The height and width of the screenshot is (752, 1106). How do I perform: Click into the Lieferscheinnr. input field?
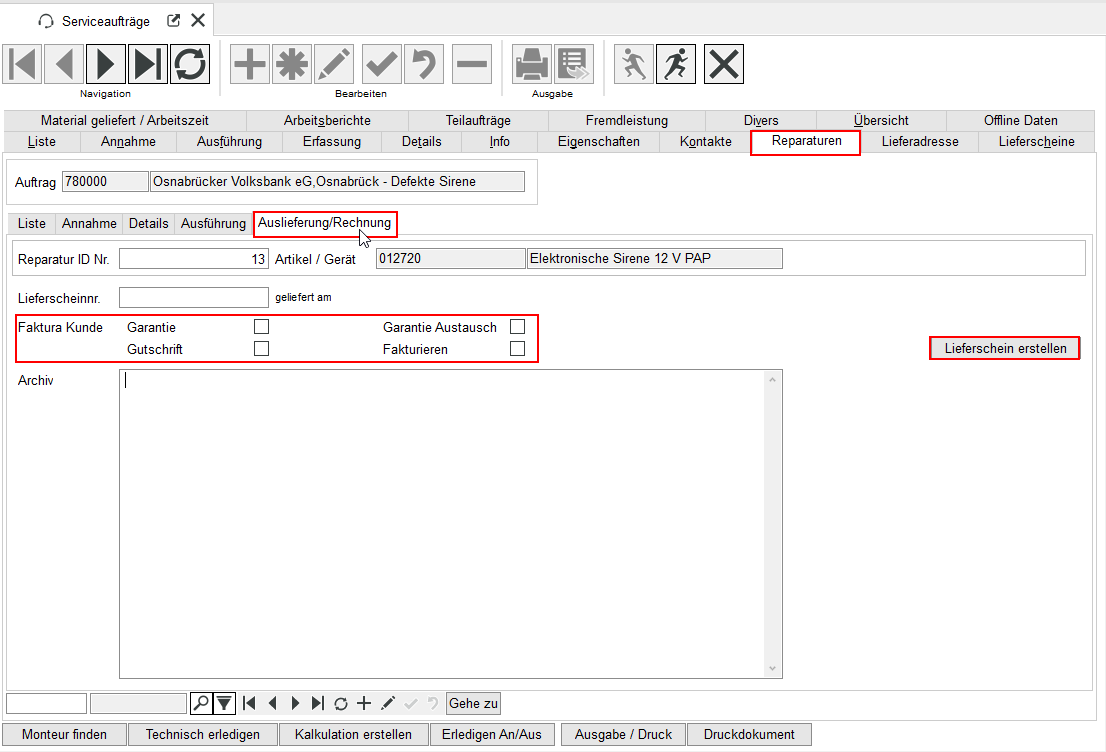[193, 297]
